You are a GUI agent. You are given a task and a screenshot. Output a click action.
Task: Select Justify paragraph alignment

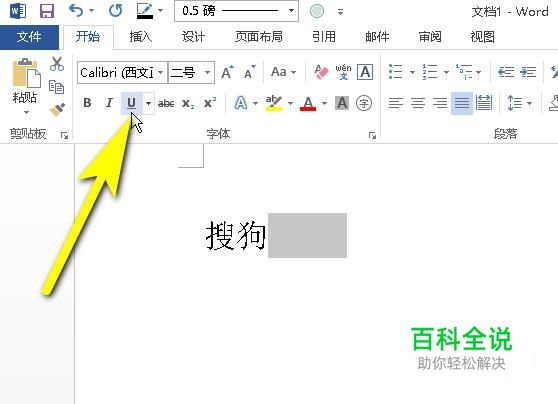(x=462, y=103)
